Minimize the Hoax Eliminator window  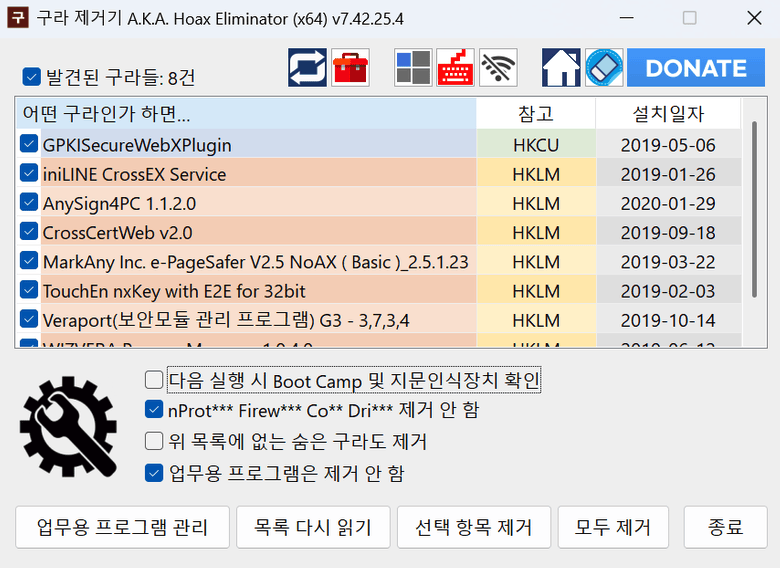click(627, 18)
